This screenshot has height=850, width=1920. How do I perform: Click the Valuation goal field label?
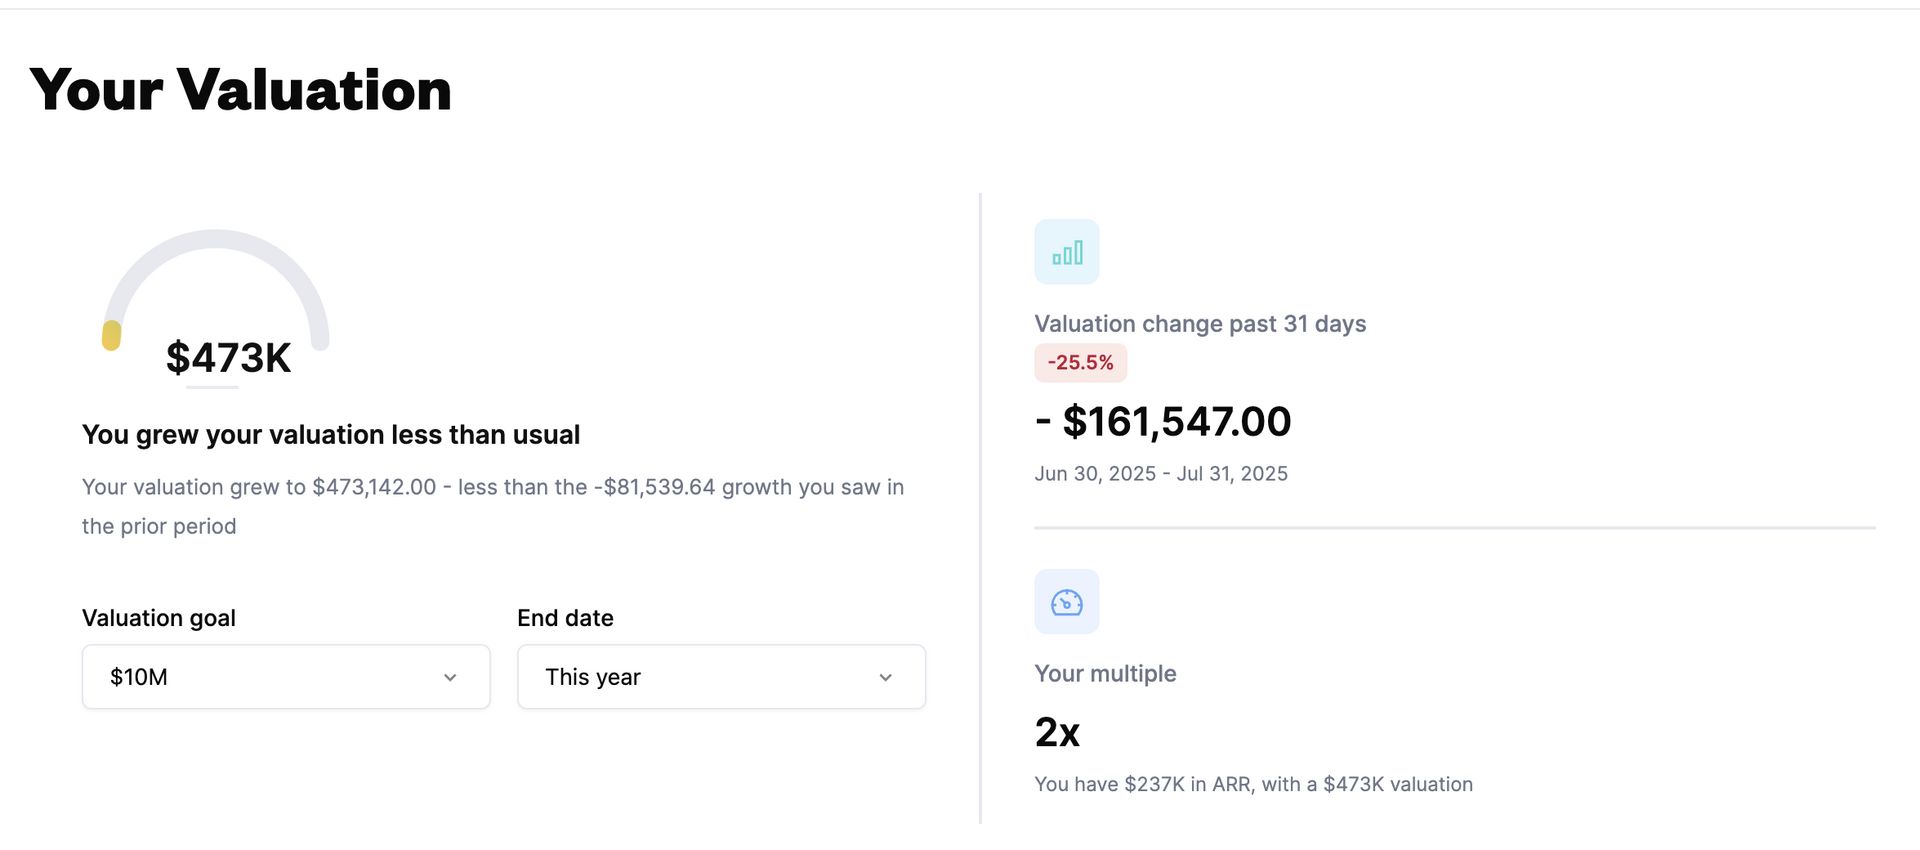159,618
